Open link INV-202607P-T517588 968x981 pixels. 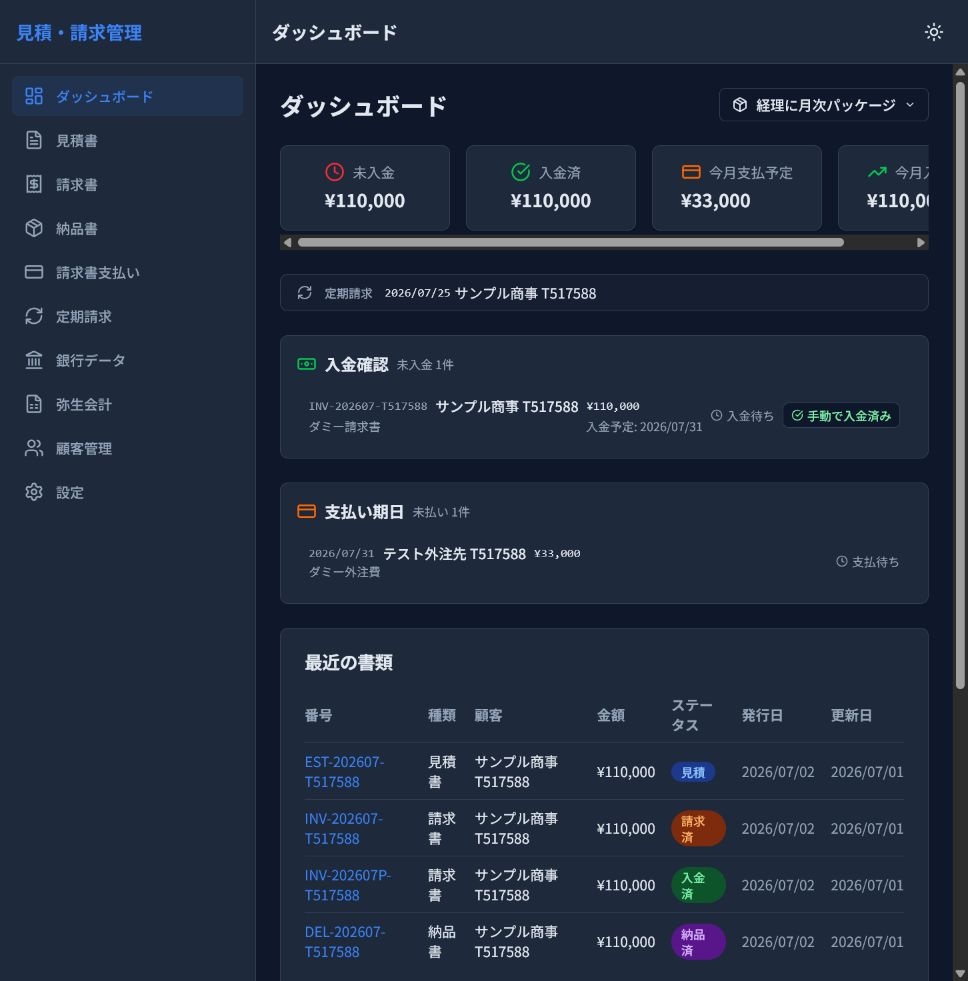pos(347,885)
